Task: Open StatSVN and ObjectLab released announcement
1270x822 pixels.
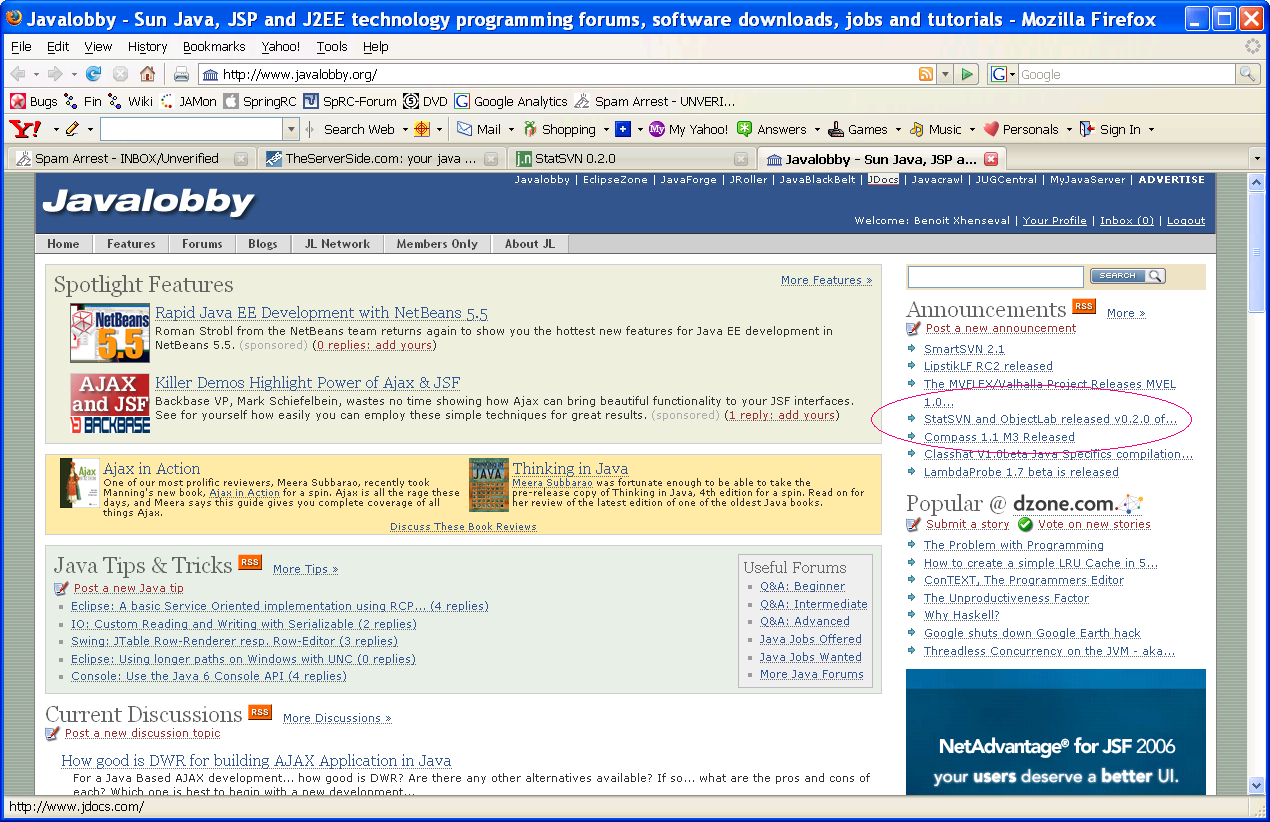Action: [x=1050, y=419]
